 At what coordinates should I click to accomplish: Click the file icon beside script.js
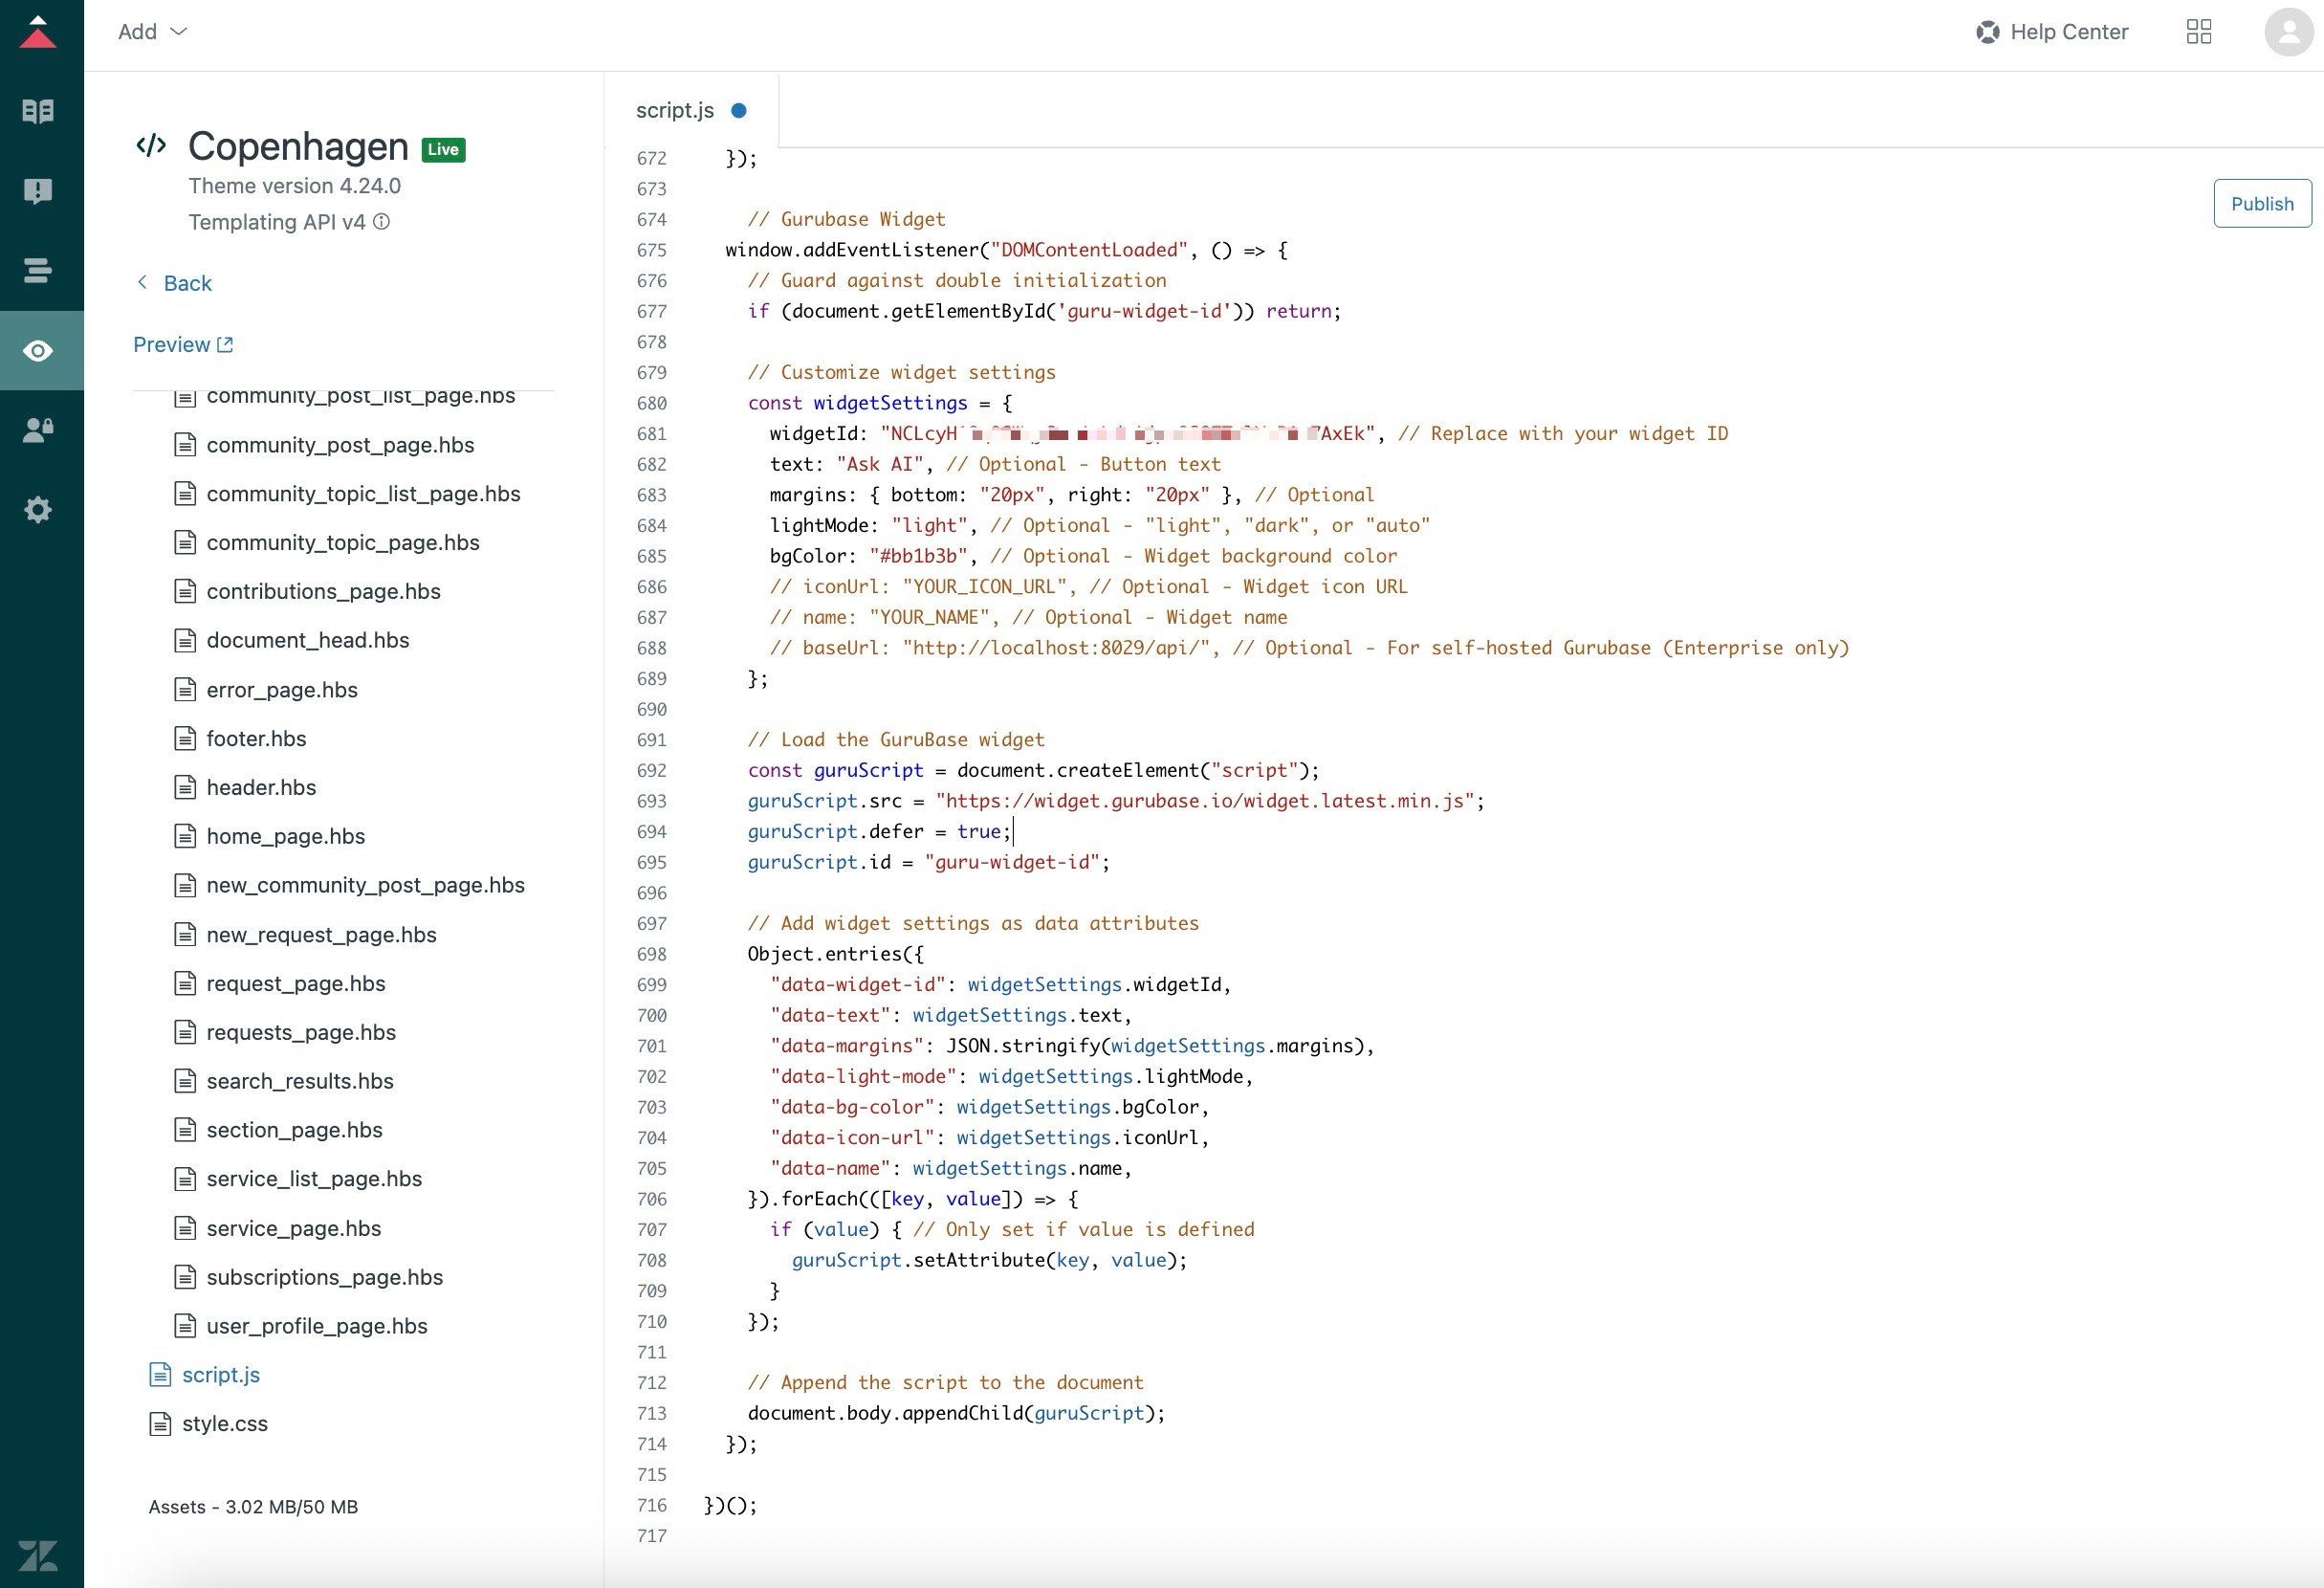160,1375
